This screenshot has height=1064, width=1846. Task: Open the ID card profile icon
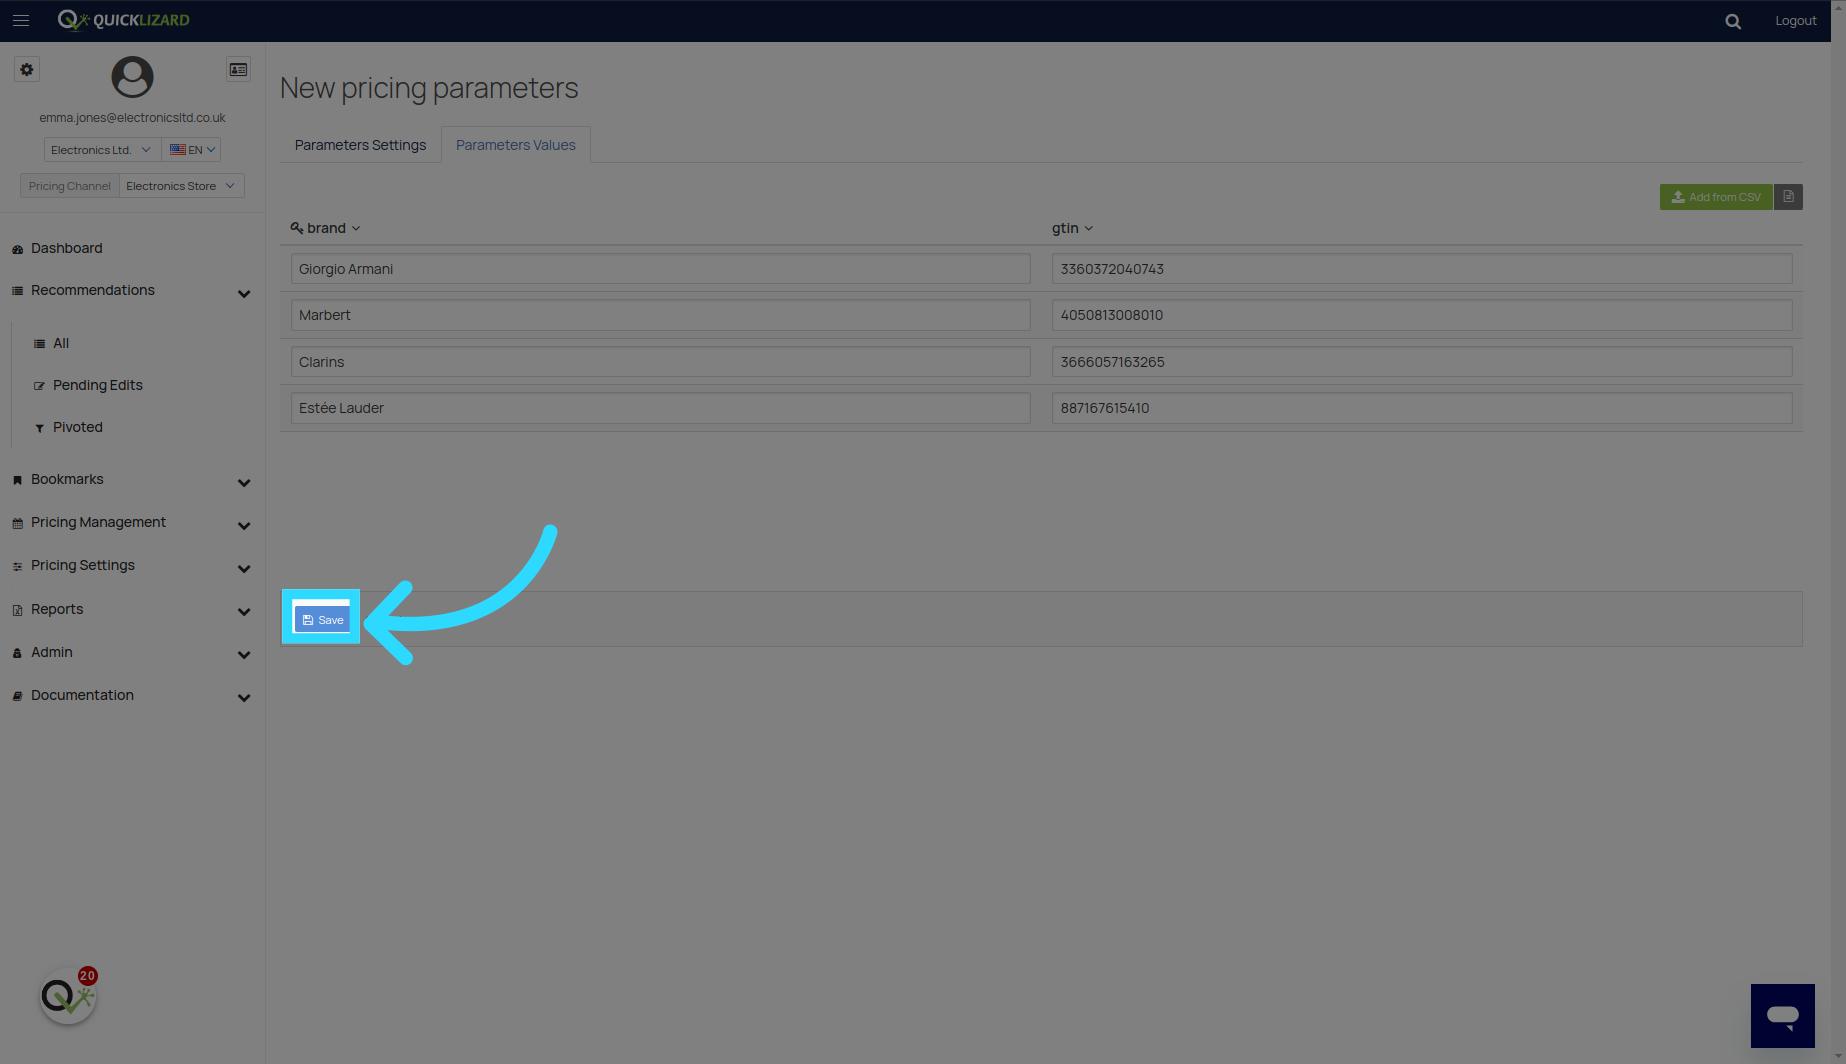[x=238, y=69]
